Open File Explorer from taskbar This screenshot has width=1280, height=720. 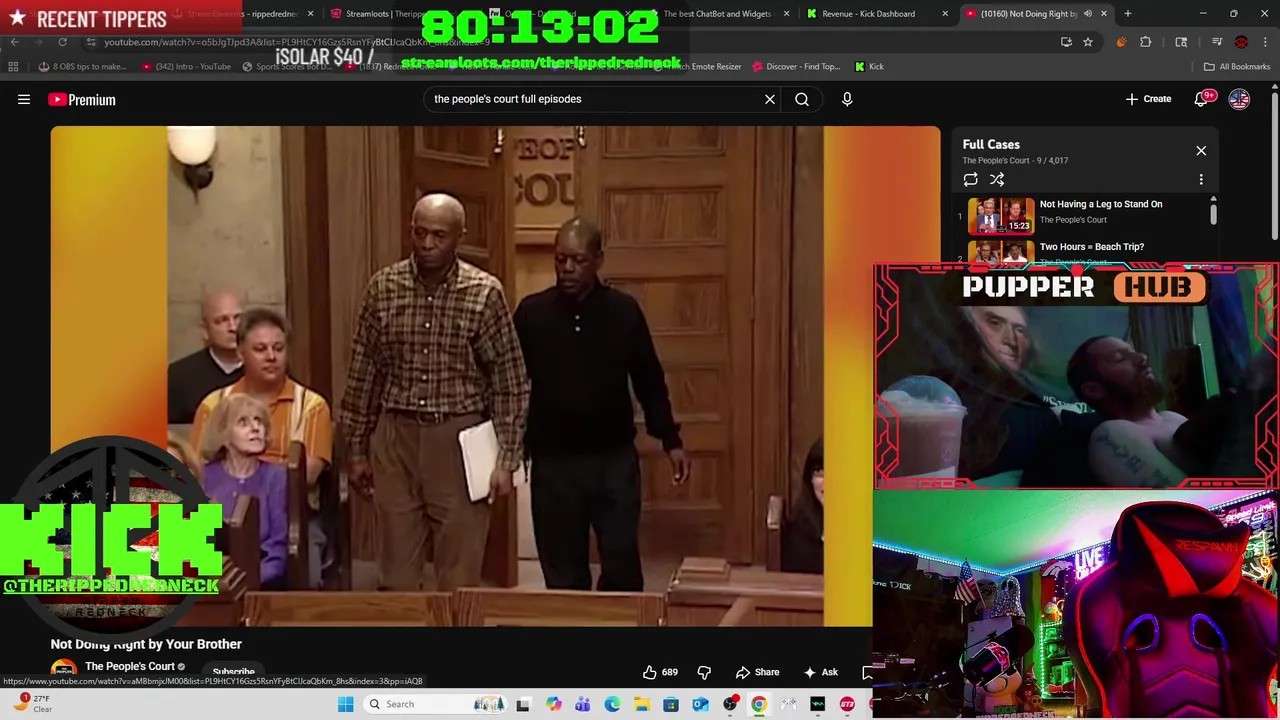pos(641,705)
